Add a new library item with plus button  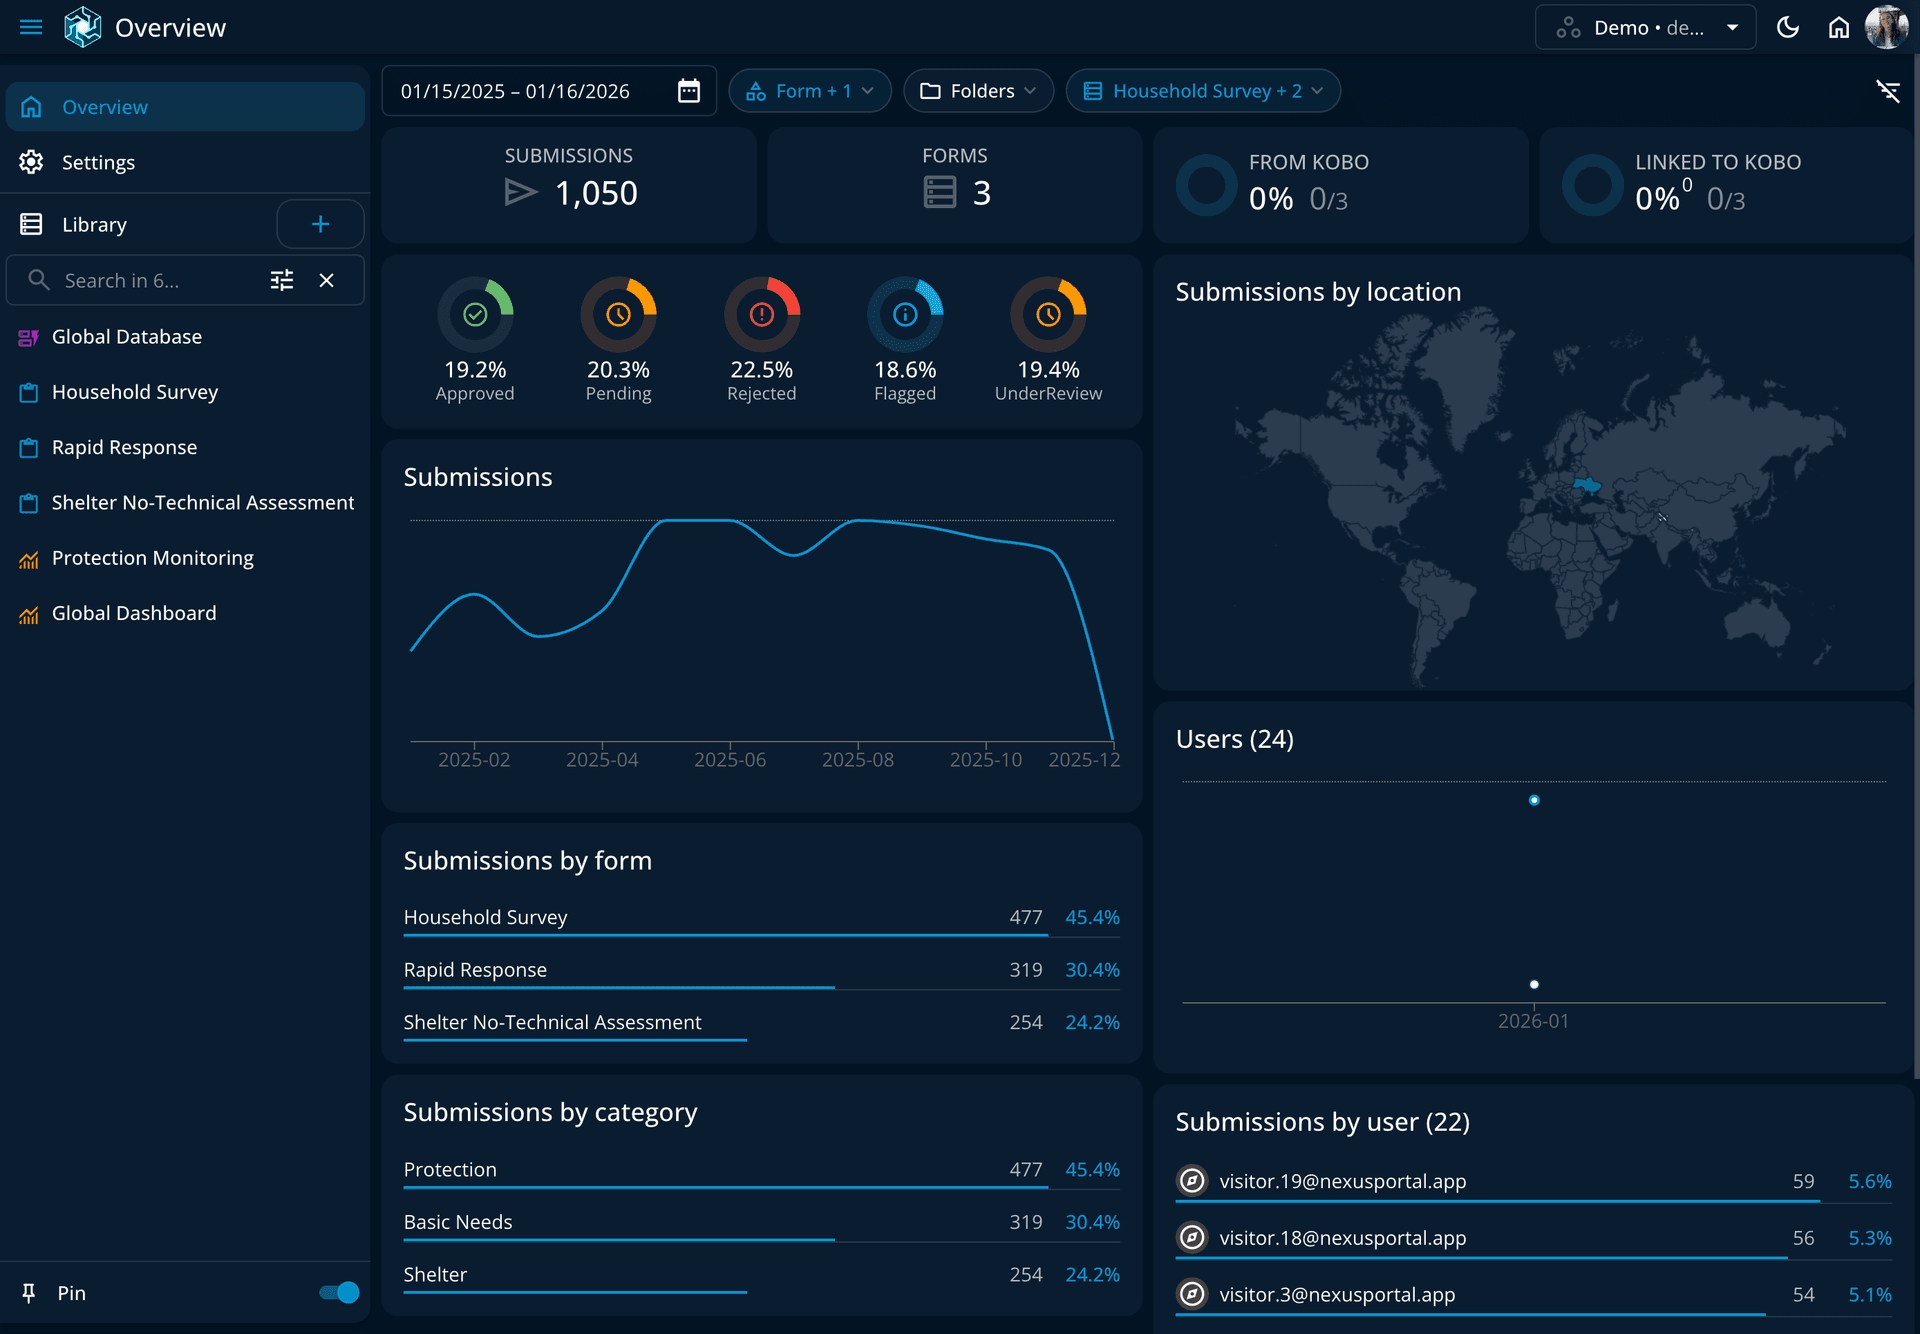pyautogui.click(x=320, y=223)
